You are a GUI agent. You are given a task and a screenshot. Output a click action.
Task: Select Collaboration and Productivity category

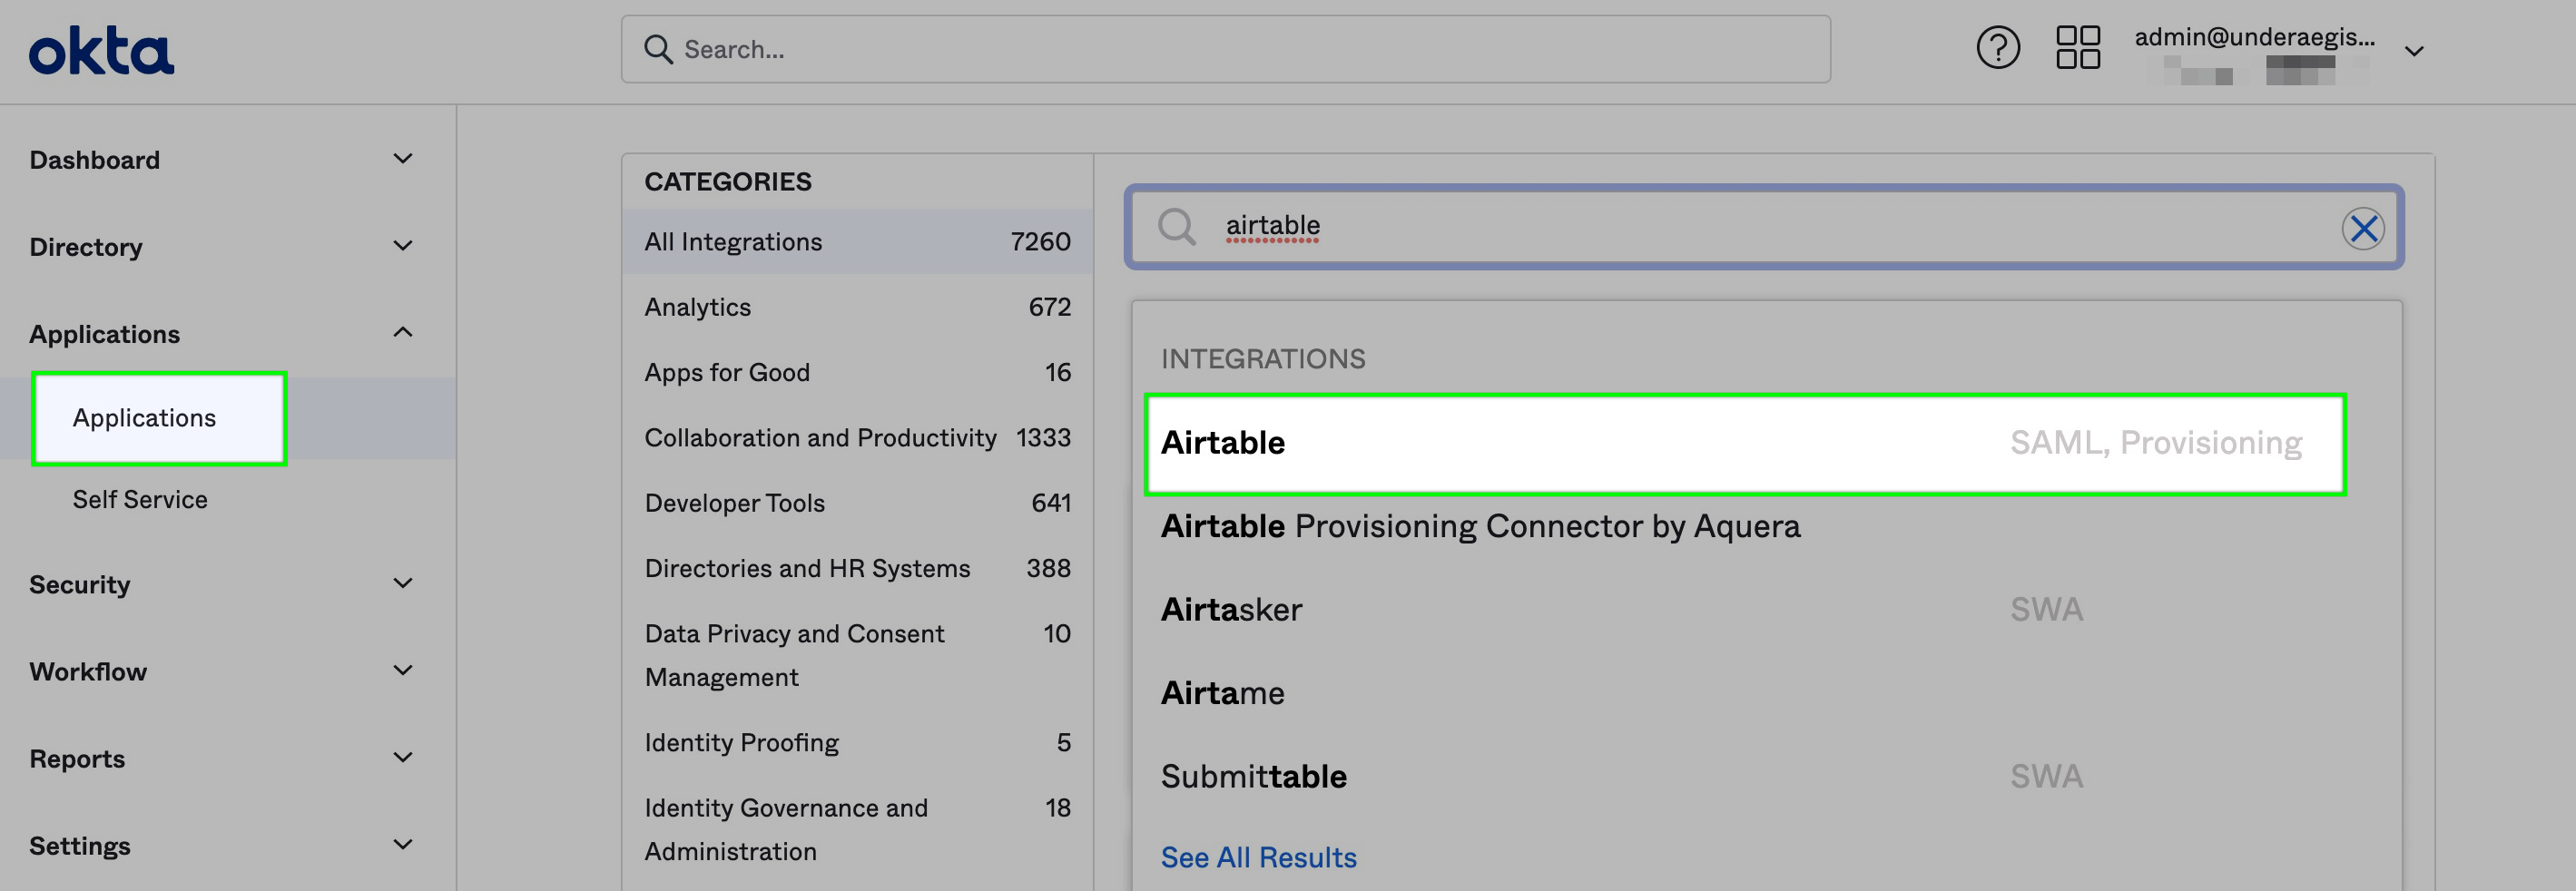(857, 437)
